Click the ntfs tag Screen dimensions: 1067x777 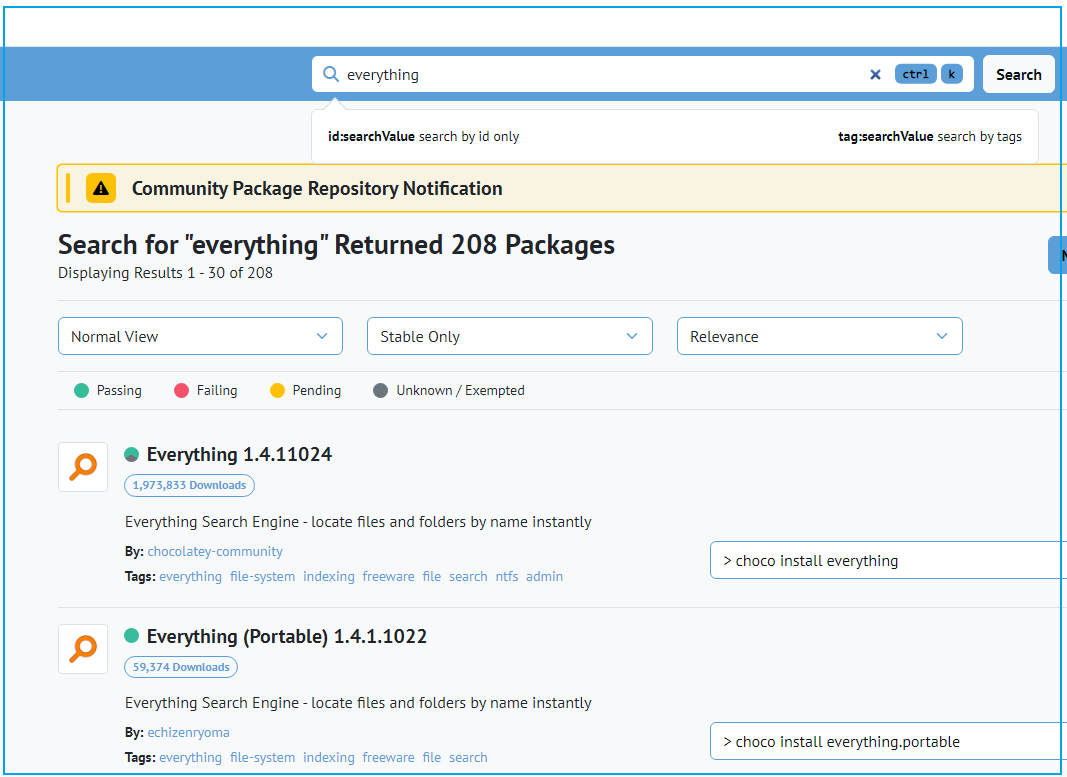click(507, 576)
